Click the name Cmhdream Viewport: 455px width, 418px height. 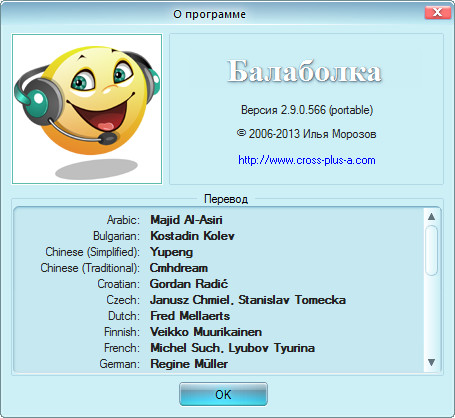[179, 268]
